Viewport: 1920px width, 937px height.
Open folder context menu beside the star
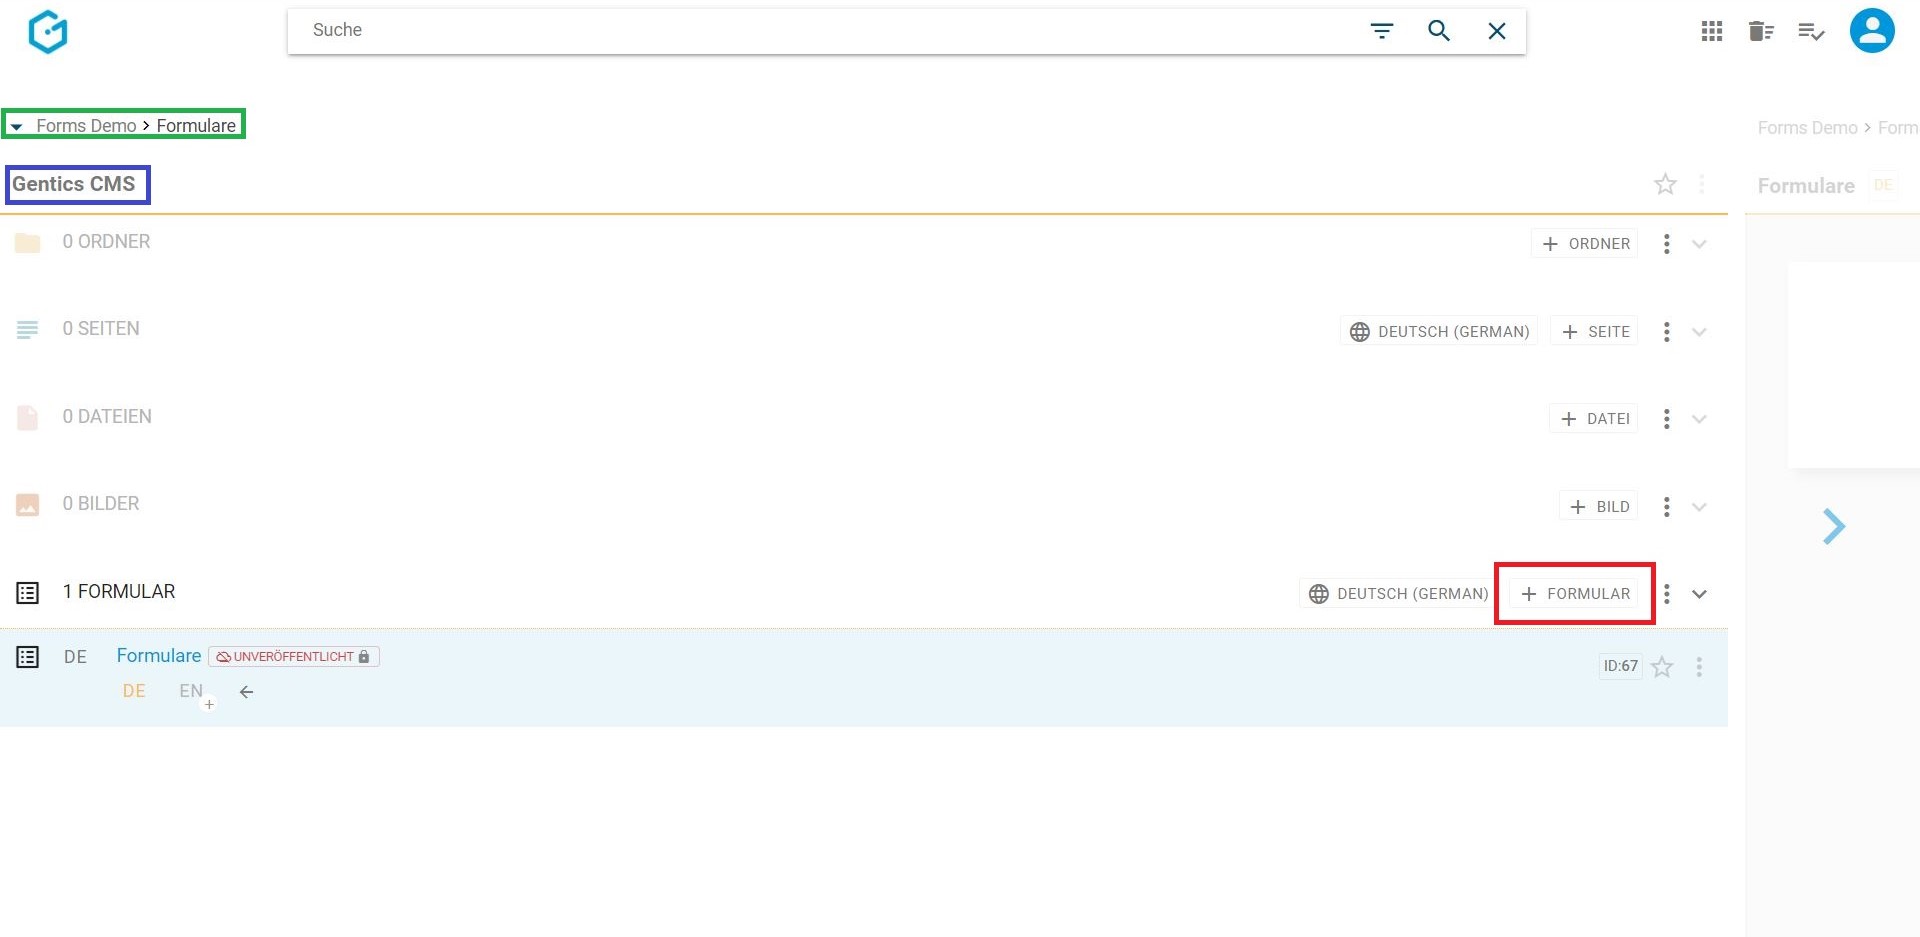(1701, 184)
